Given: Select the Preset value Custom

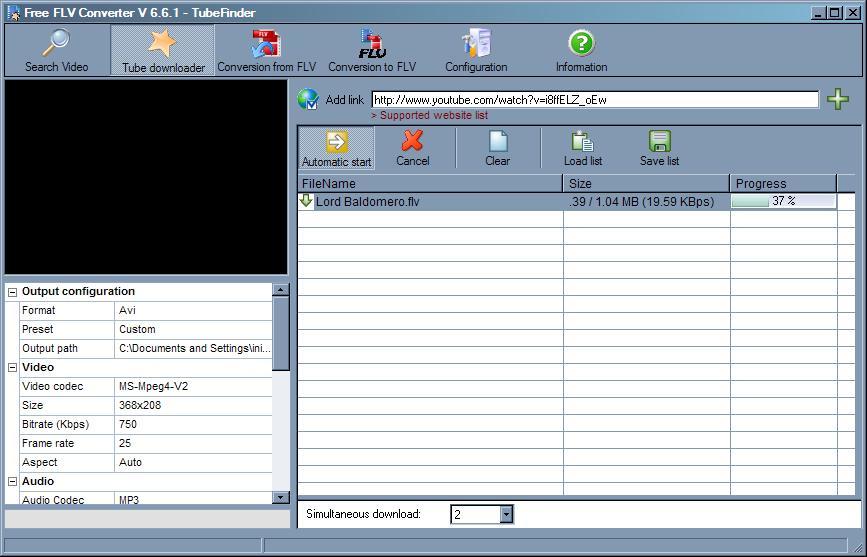Looking at the screenshot, I should pyautogui.click(x=193, y=329).
